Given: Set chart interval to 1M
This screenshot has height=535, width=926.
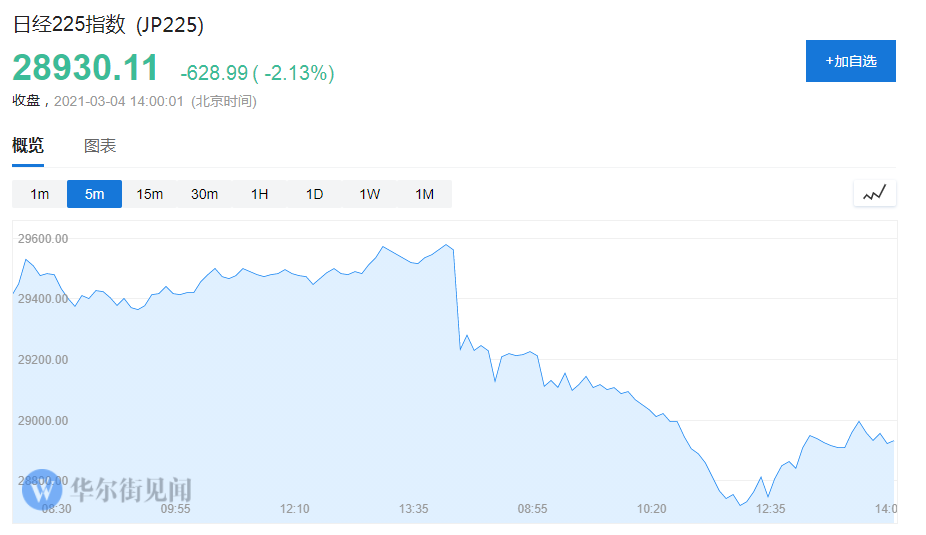Looking at the screenshot, I should point(424,194).
